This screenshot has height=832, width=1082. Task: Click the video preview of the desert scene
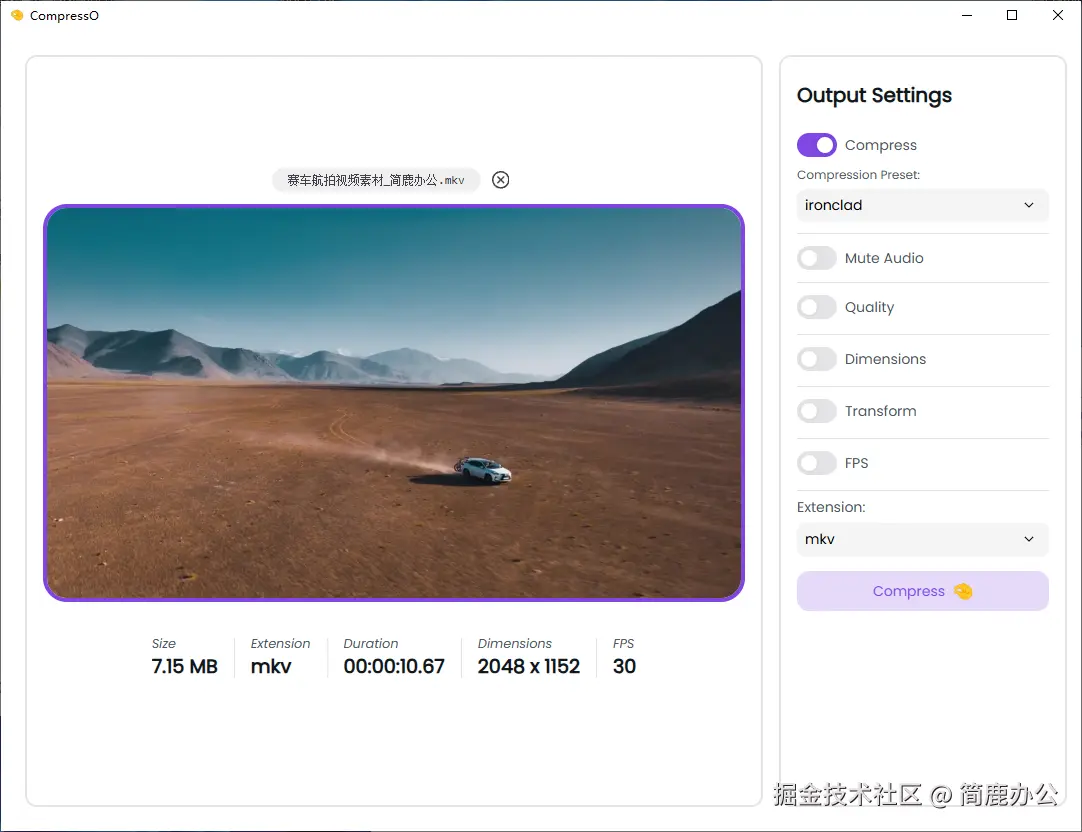click(394, 402)
